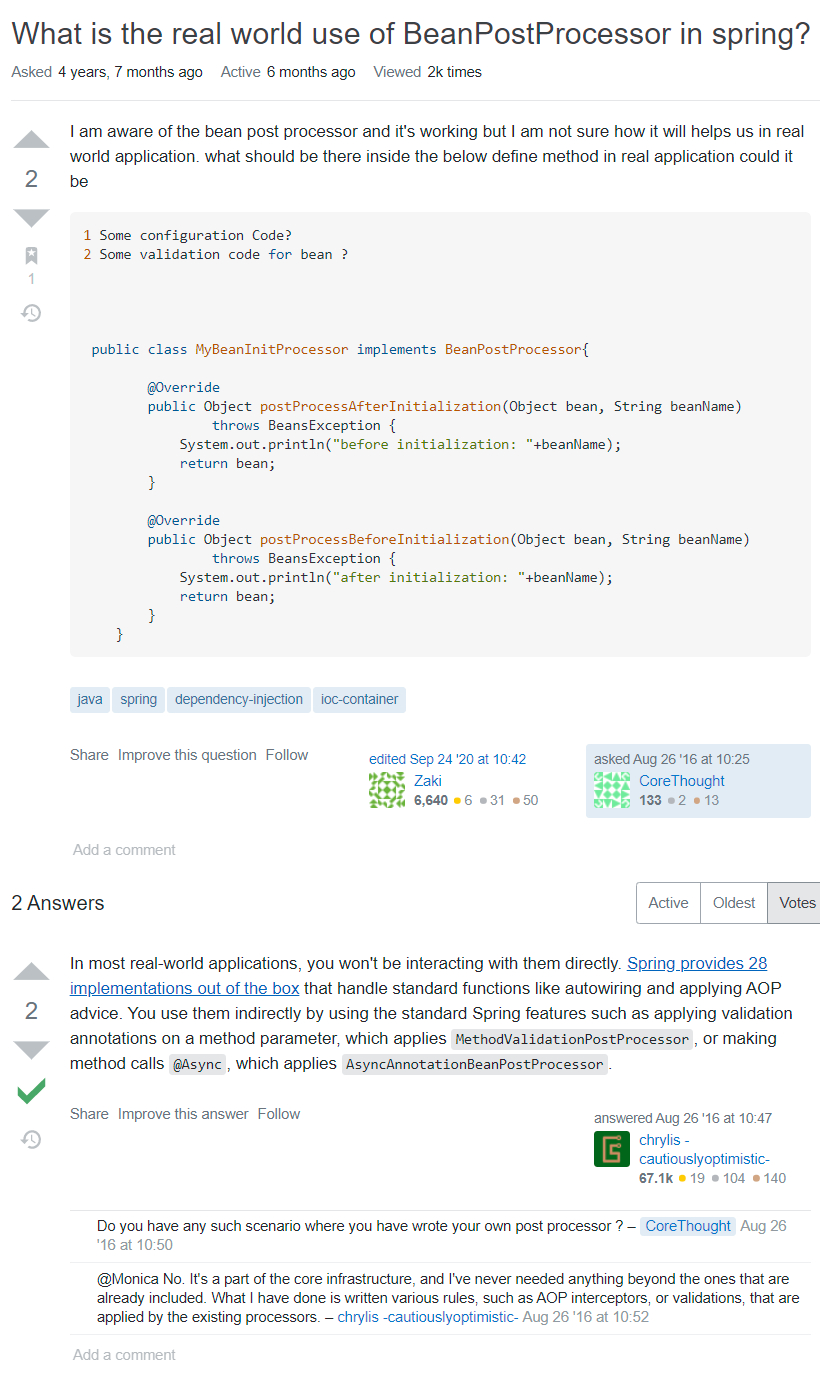Downvote the answer by chrylis

coord(31,1049)
